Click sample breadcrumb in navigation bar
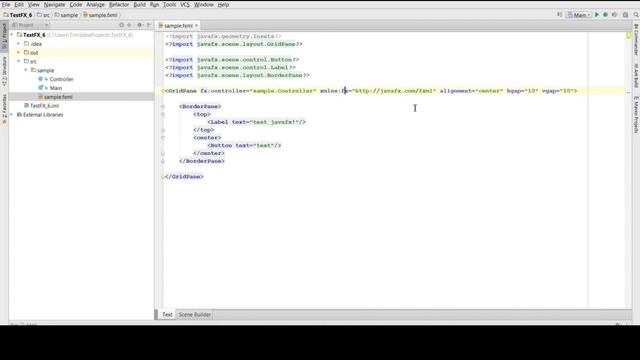The height and width of the screenshot is (360, 640). [67, 15]
